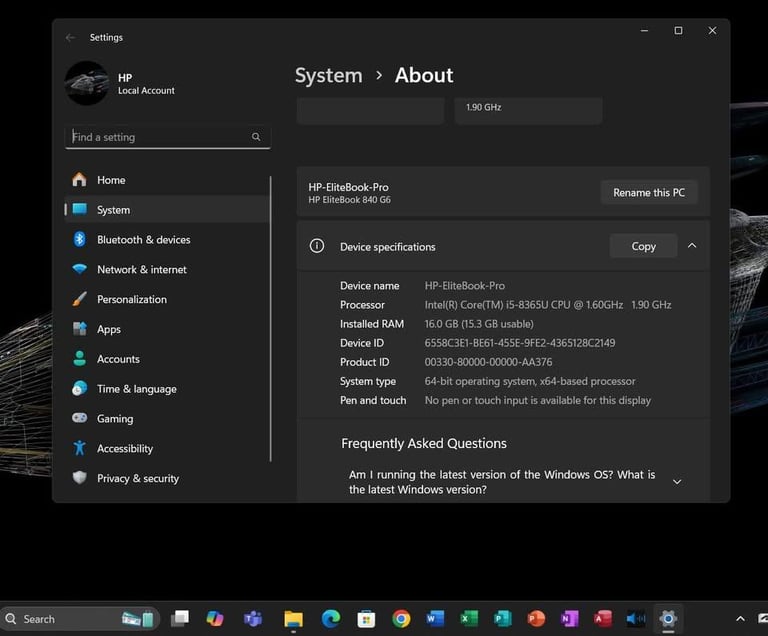Close the Settings window
Screen dimensions: 768x636
(712, 30)
